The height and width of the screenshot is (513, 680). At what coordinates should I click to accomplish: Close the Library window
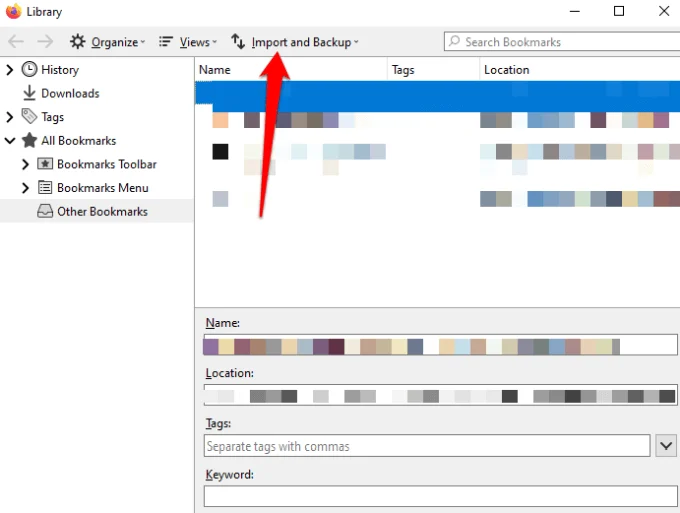664,11
